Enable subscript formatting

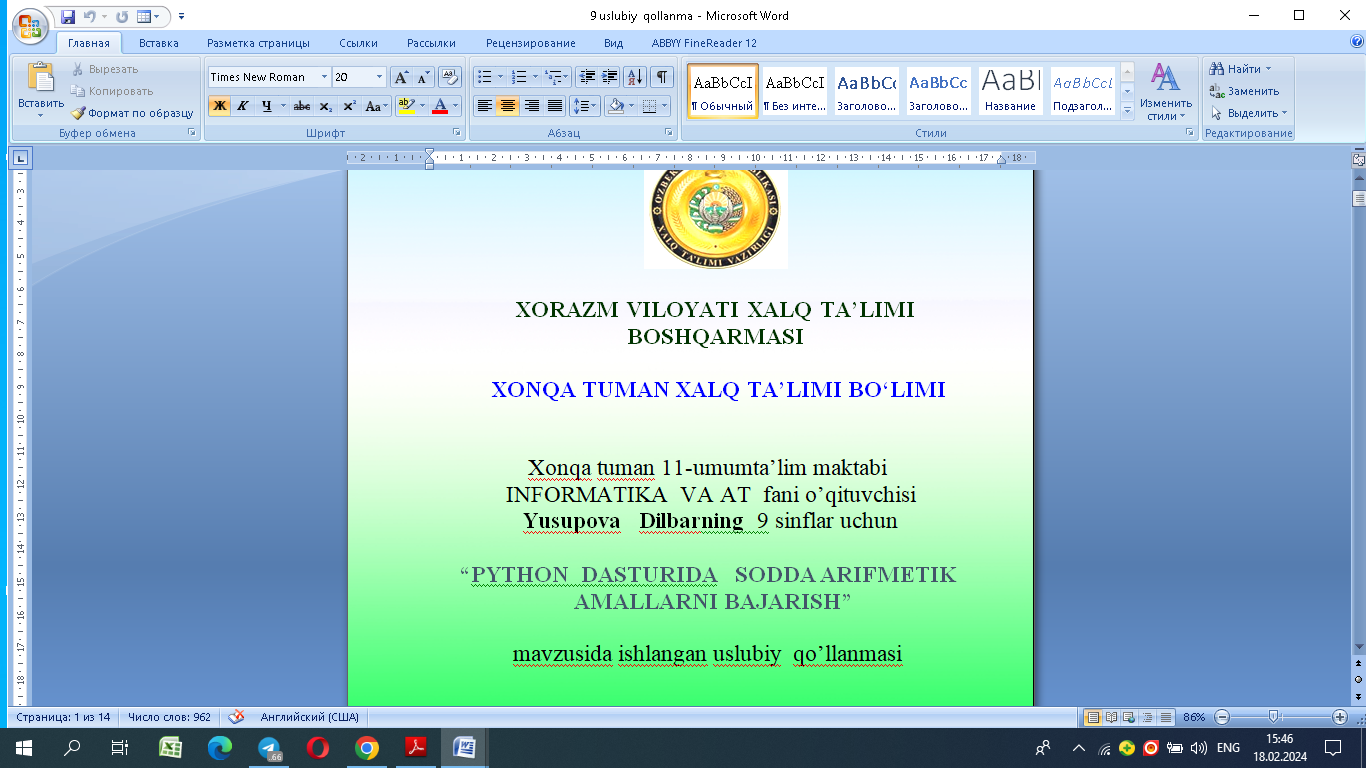point(326,104)
